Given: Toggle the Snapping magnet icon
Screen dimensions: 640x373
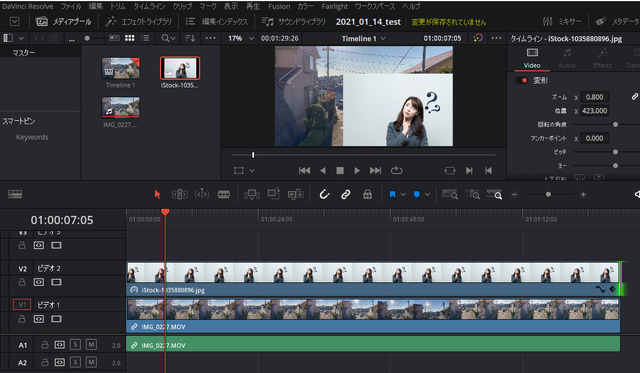Looking at the screenshot, I should (x=324, y=195).
